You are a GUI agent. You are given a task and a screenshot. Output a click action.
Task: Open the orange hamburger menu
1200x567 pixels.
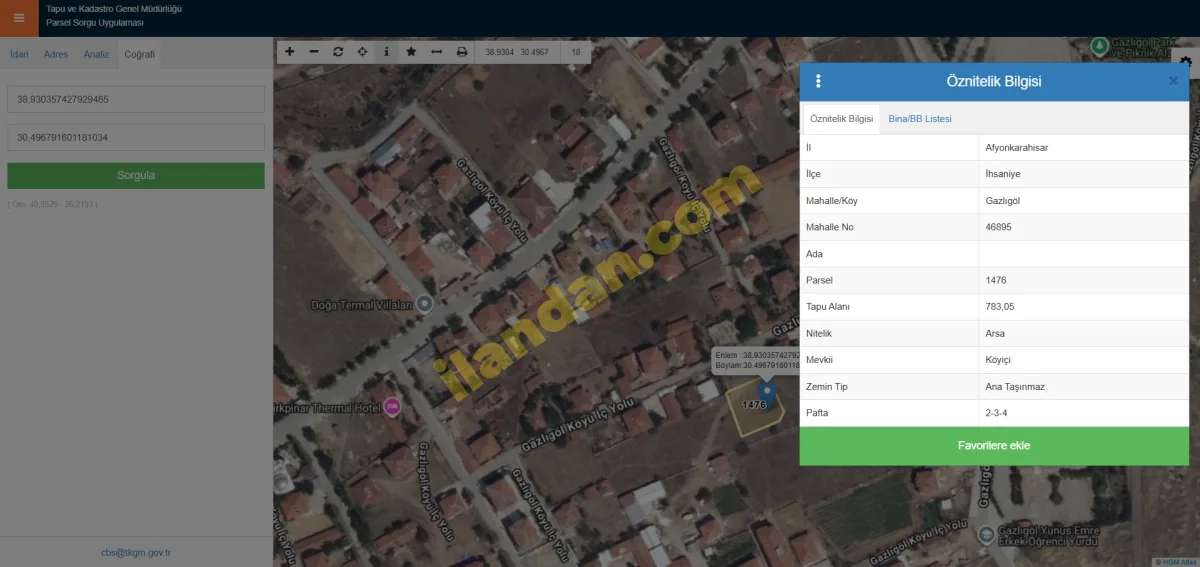click(19, 18)
